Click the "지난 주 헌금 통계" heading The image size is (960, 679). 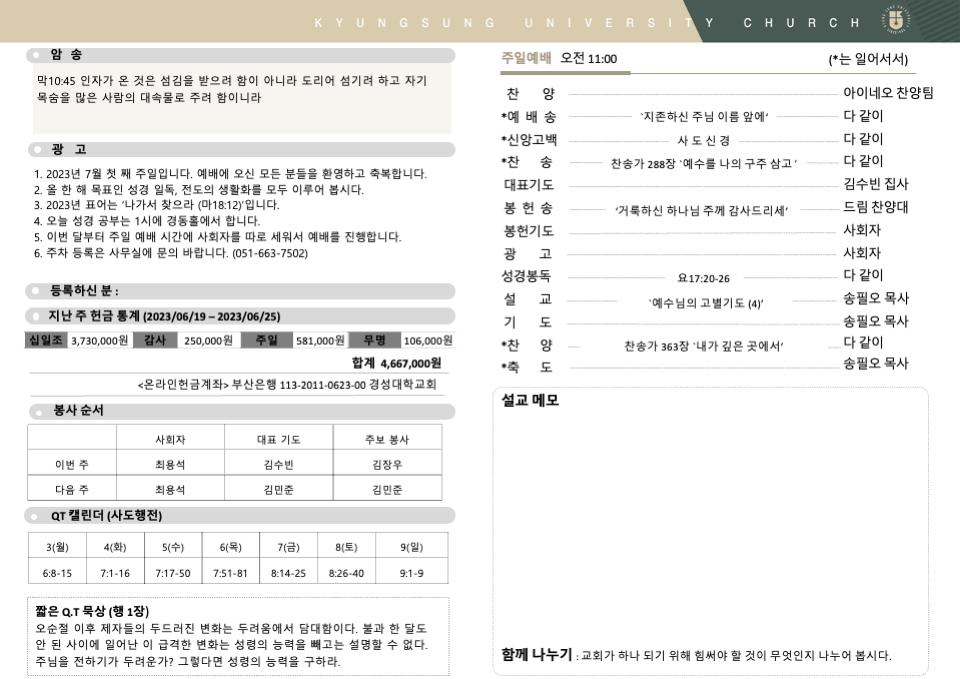pyautogui.click(x=164, y=317)
